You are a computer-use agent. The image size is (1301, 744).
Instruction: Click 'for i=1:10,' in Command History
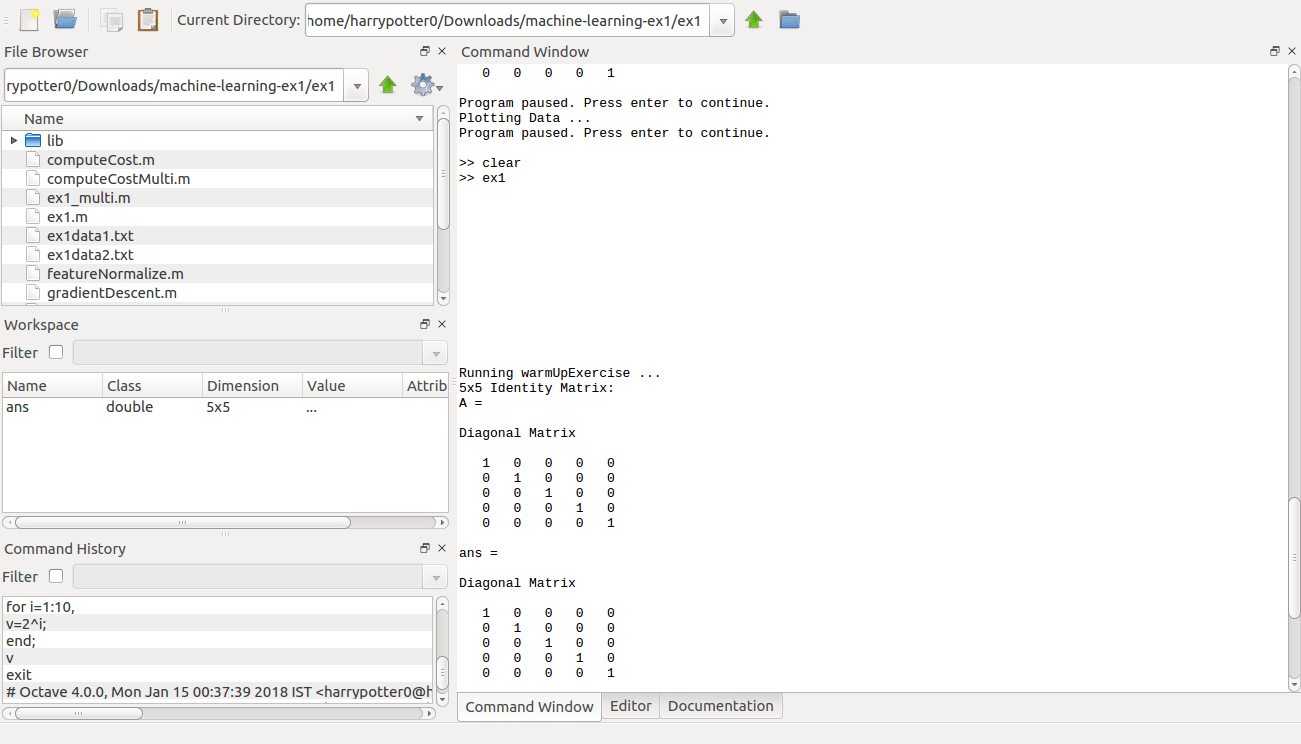click(41, 607)
